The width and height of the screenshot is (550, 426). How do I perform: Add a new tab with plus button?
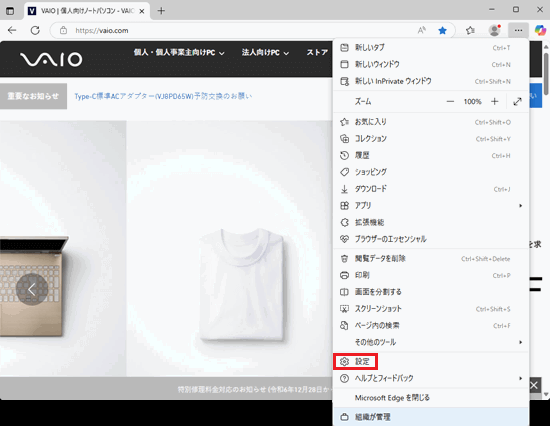click(x=161, y=11)
